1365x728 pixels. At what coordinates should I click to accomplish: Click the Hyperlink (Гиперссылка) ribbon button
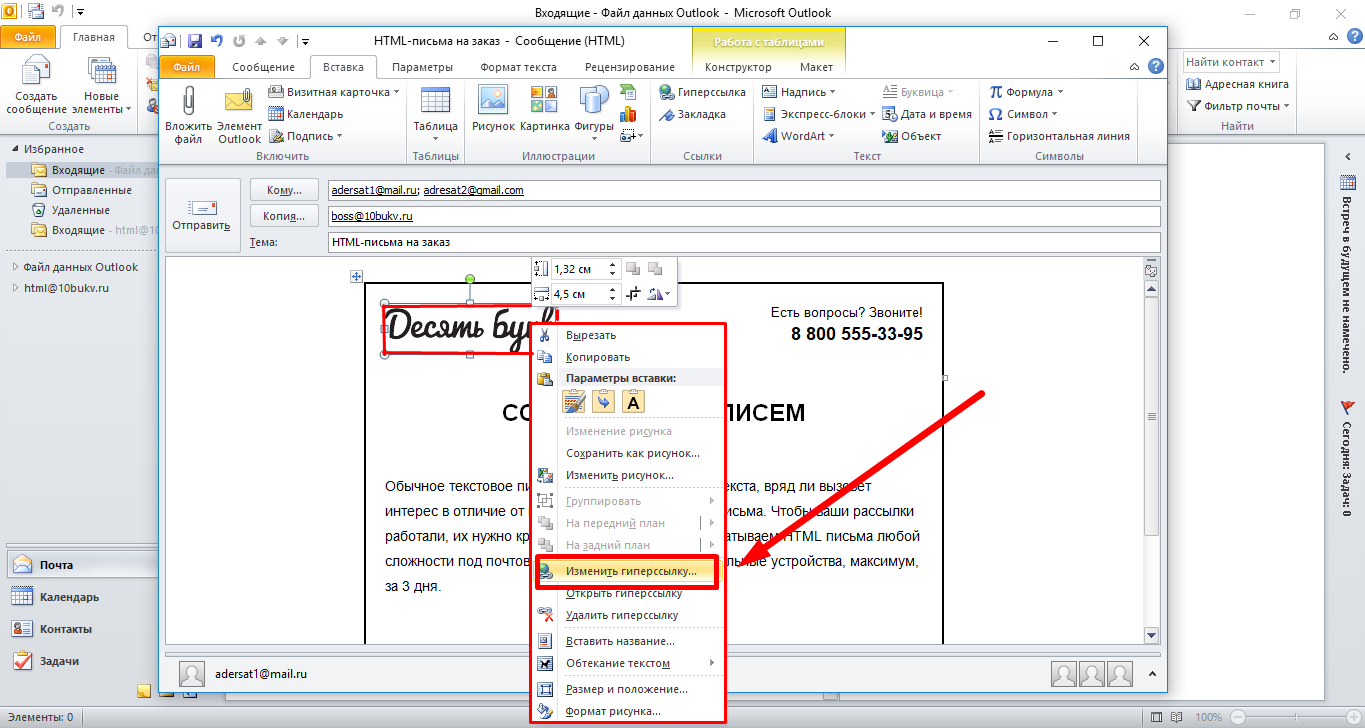702,92
